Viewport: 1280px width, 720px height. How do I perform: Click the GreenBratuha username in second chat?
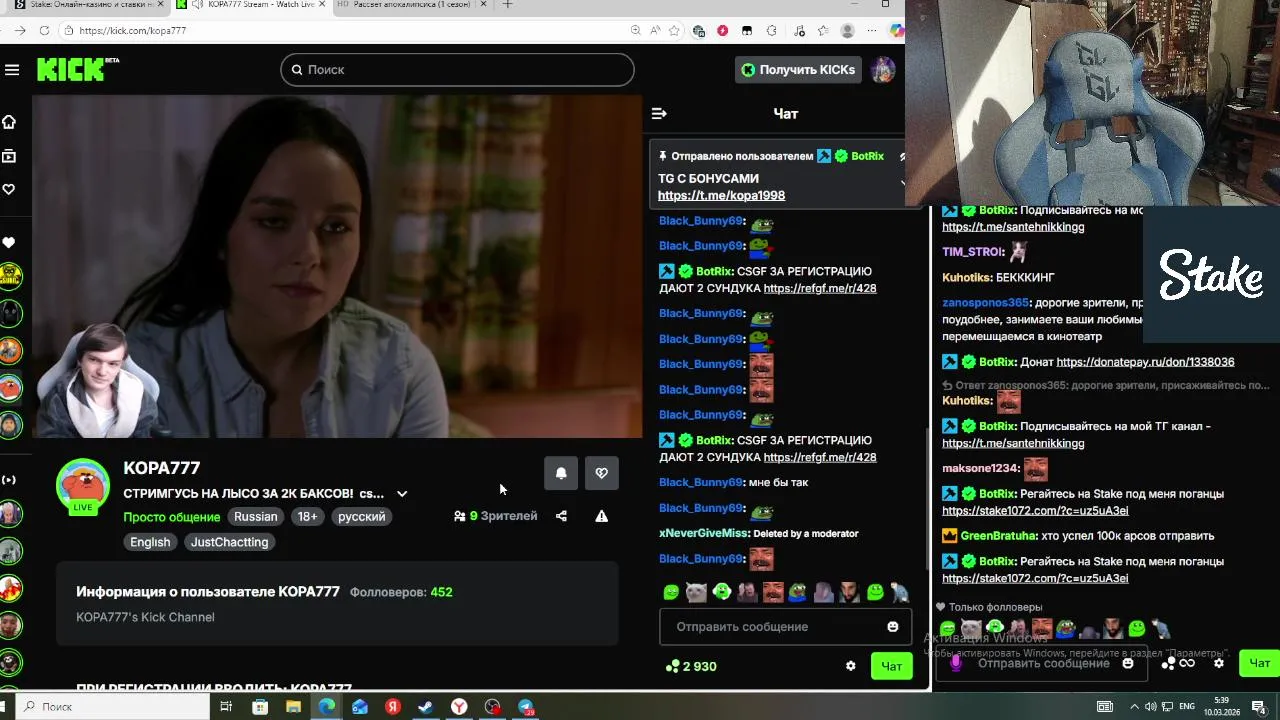(x=997, y=536)
